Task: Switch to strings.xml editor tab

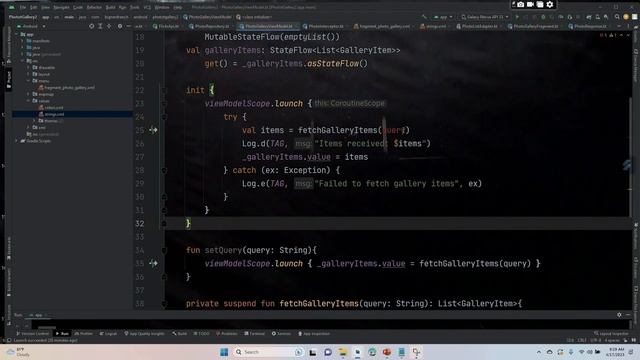Action: [x=436, y=26]
